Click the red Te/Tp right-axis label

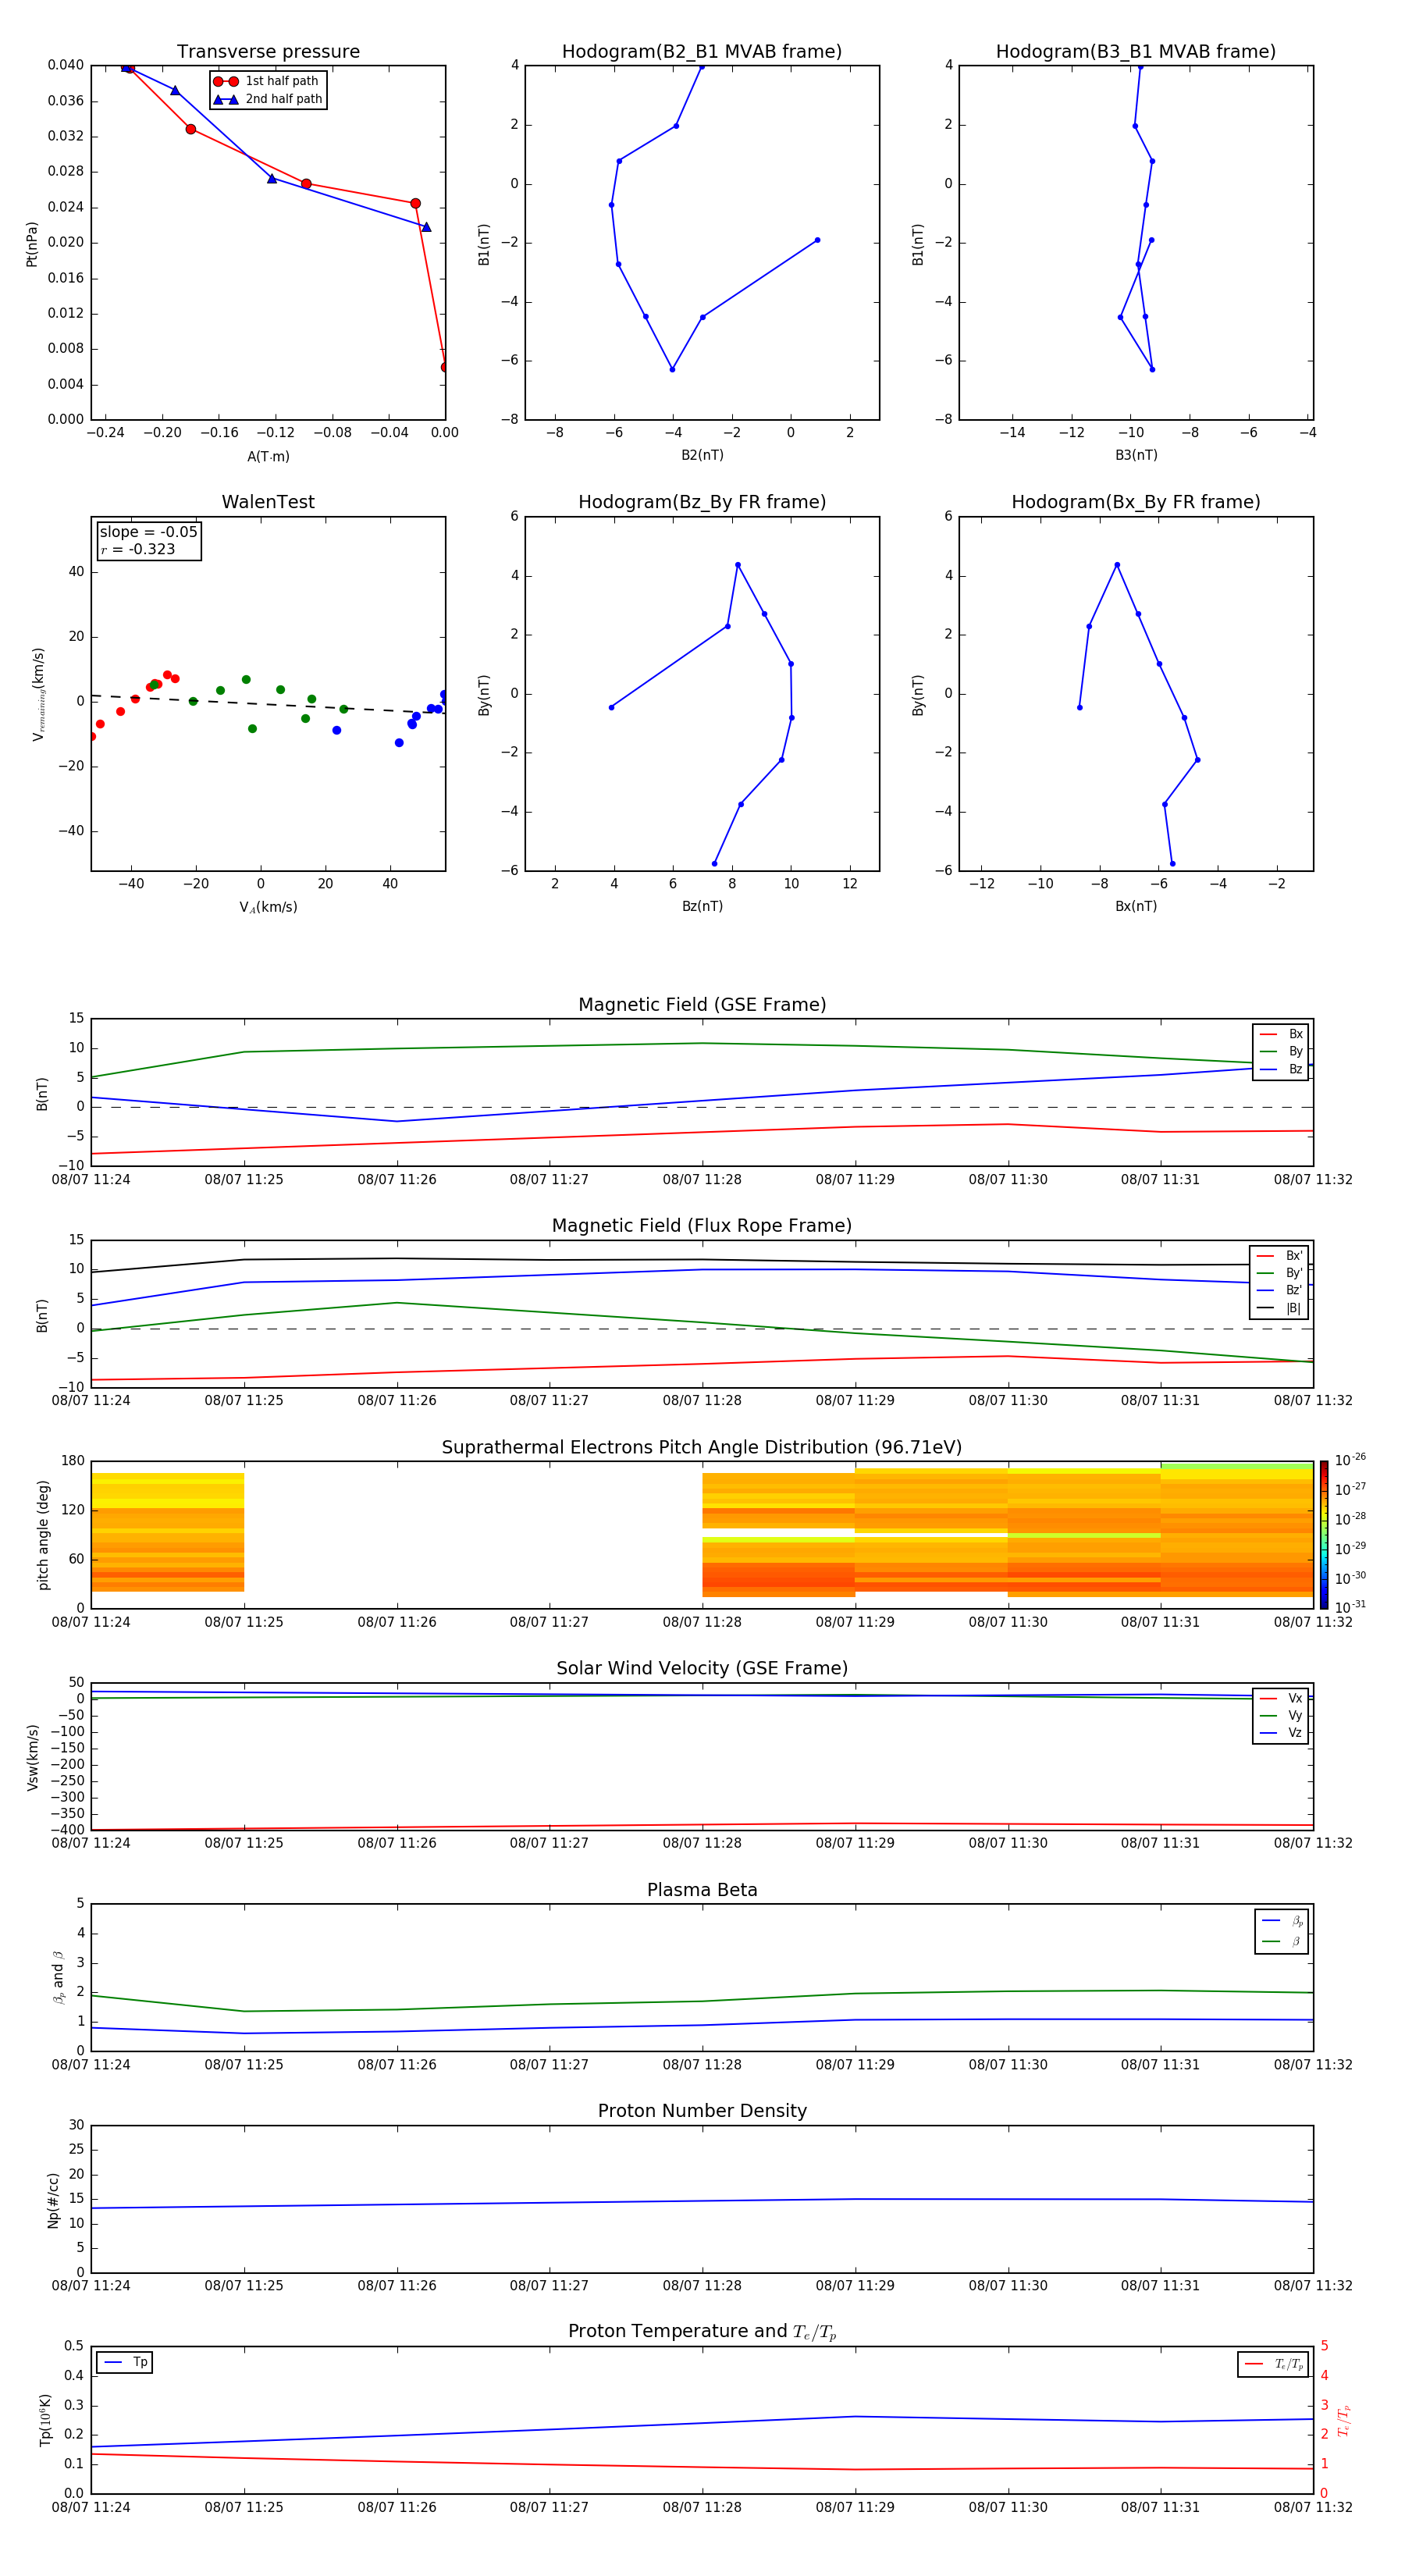(1344, 2421)
